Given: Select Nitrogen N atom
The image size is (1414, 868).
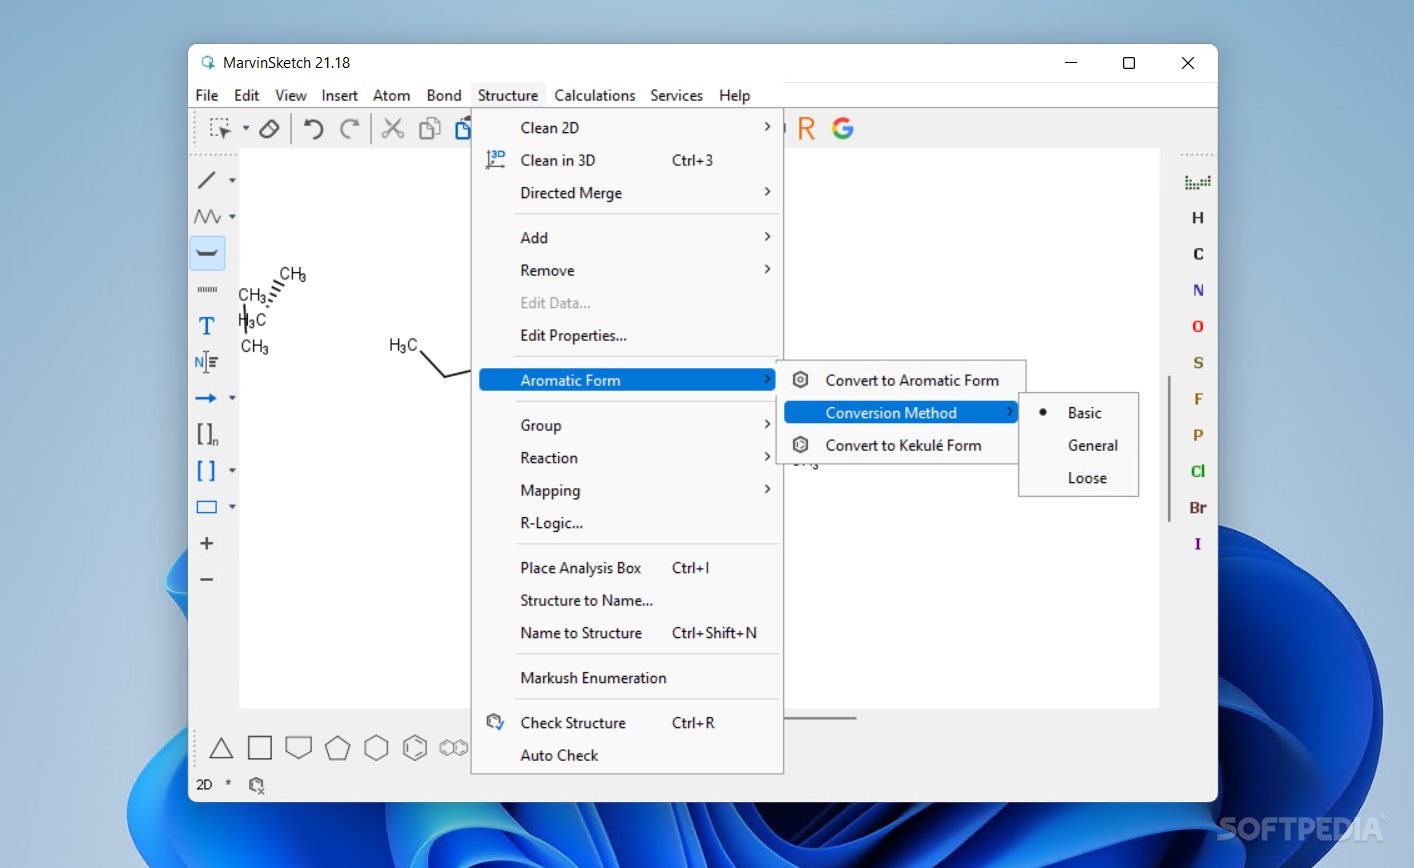Looking at the screenshot, I should click(1198, 290).
